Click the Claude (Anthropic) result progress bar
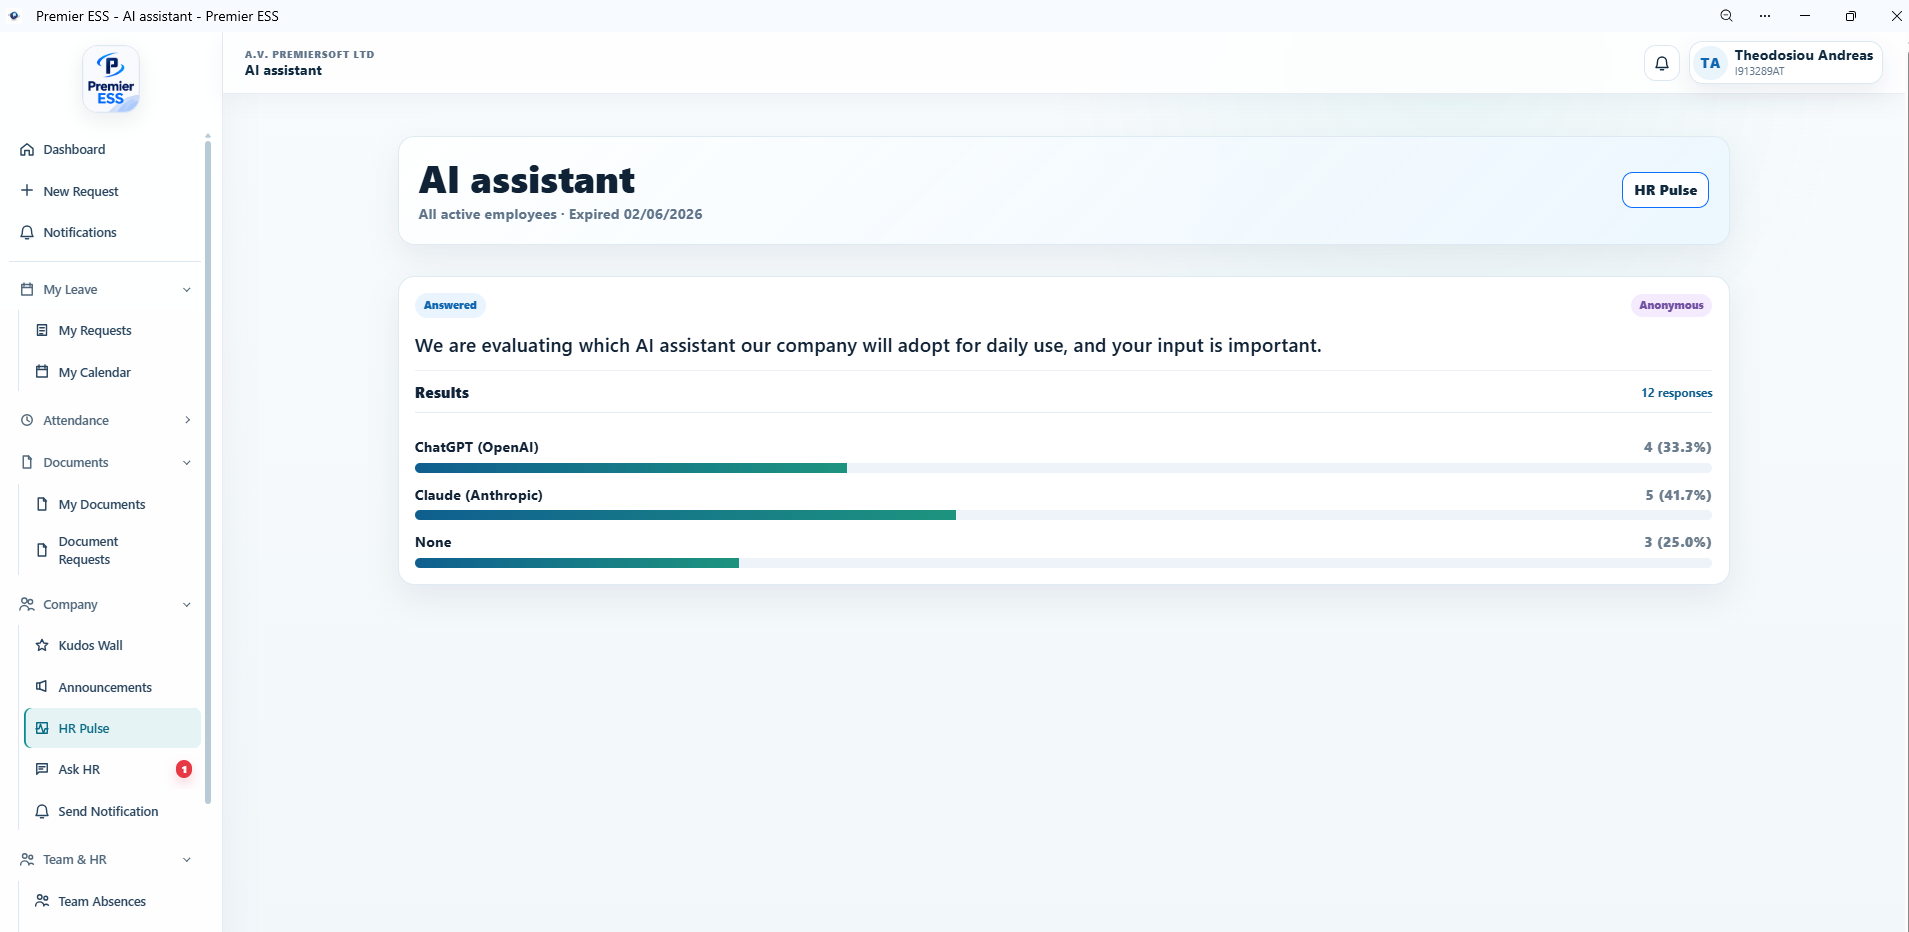Image resolution: width=1909 pixels, height=932 pixels. (x=1063, y=515)
